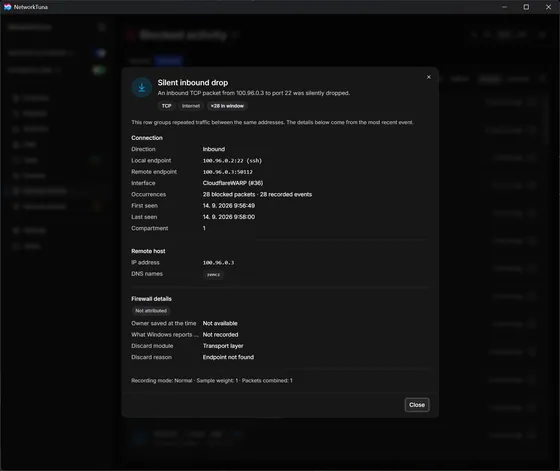The image size is (560, 471).
Task: Select the local endpoint 100.96.0.2:22 (ssh)
Action: 232,161
